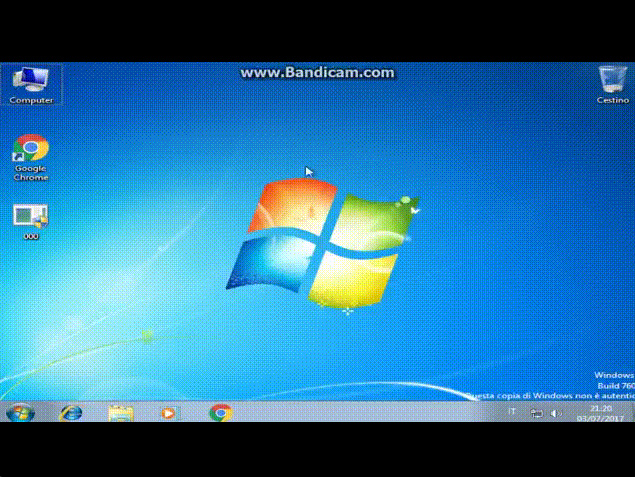Open the network tray icon
Viewport: 635px width, 477px height.
[x=536, y=413]
